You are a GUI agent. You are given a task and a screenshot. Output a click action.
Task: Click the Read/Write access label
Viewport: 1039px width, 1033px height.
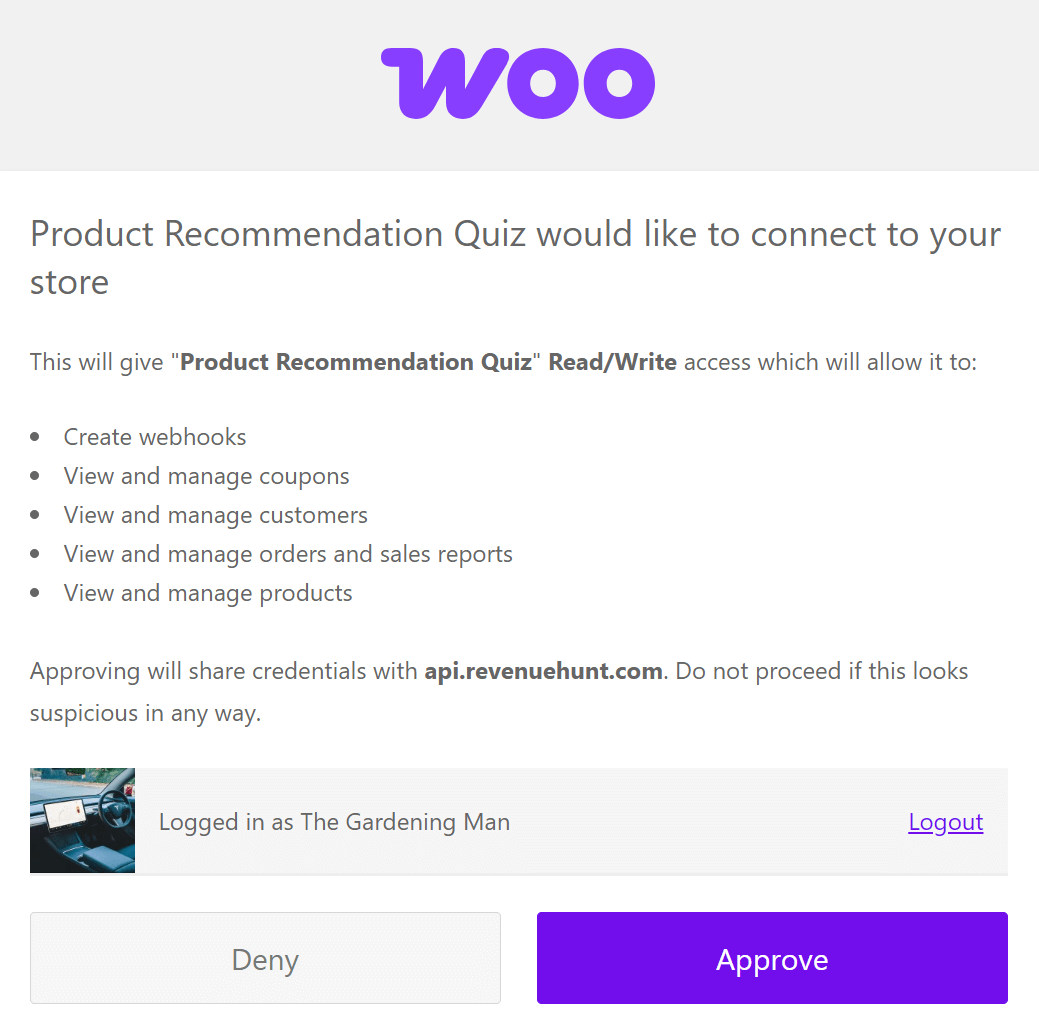pyautogui.click(x=612, y=361)
